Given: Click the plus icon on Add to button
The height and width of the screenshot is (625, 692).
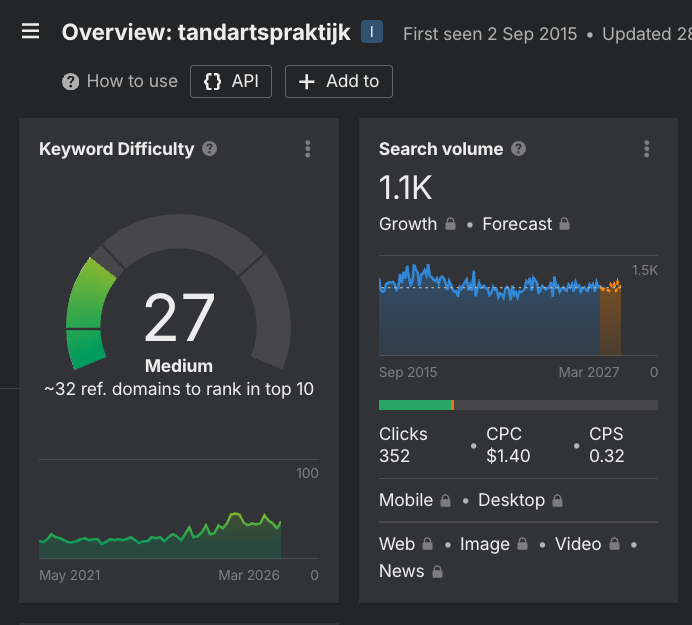Looking at the screenshot, I should (x=307, y=82).
